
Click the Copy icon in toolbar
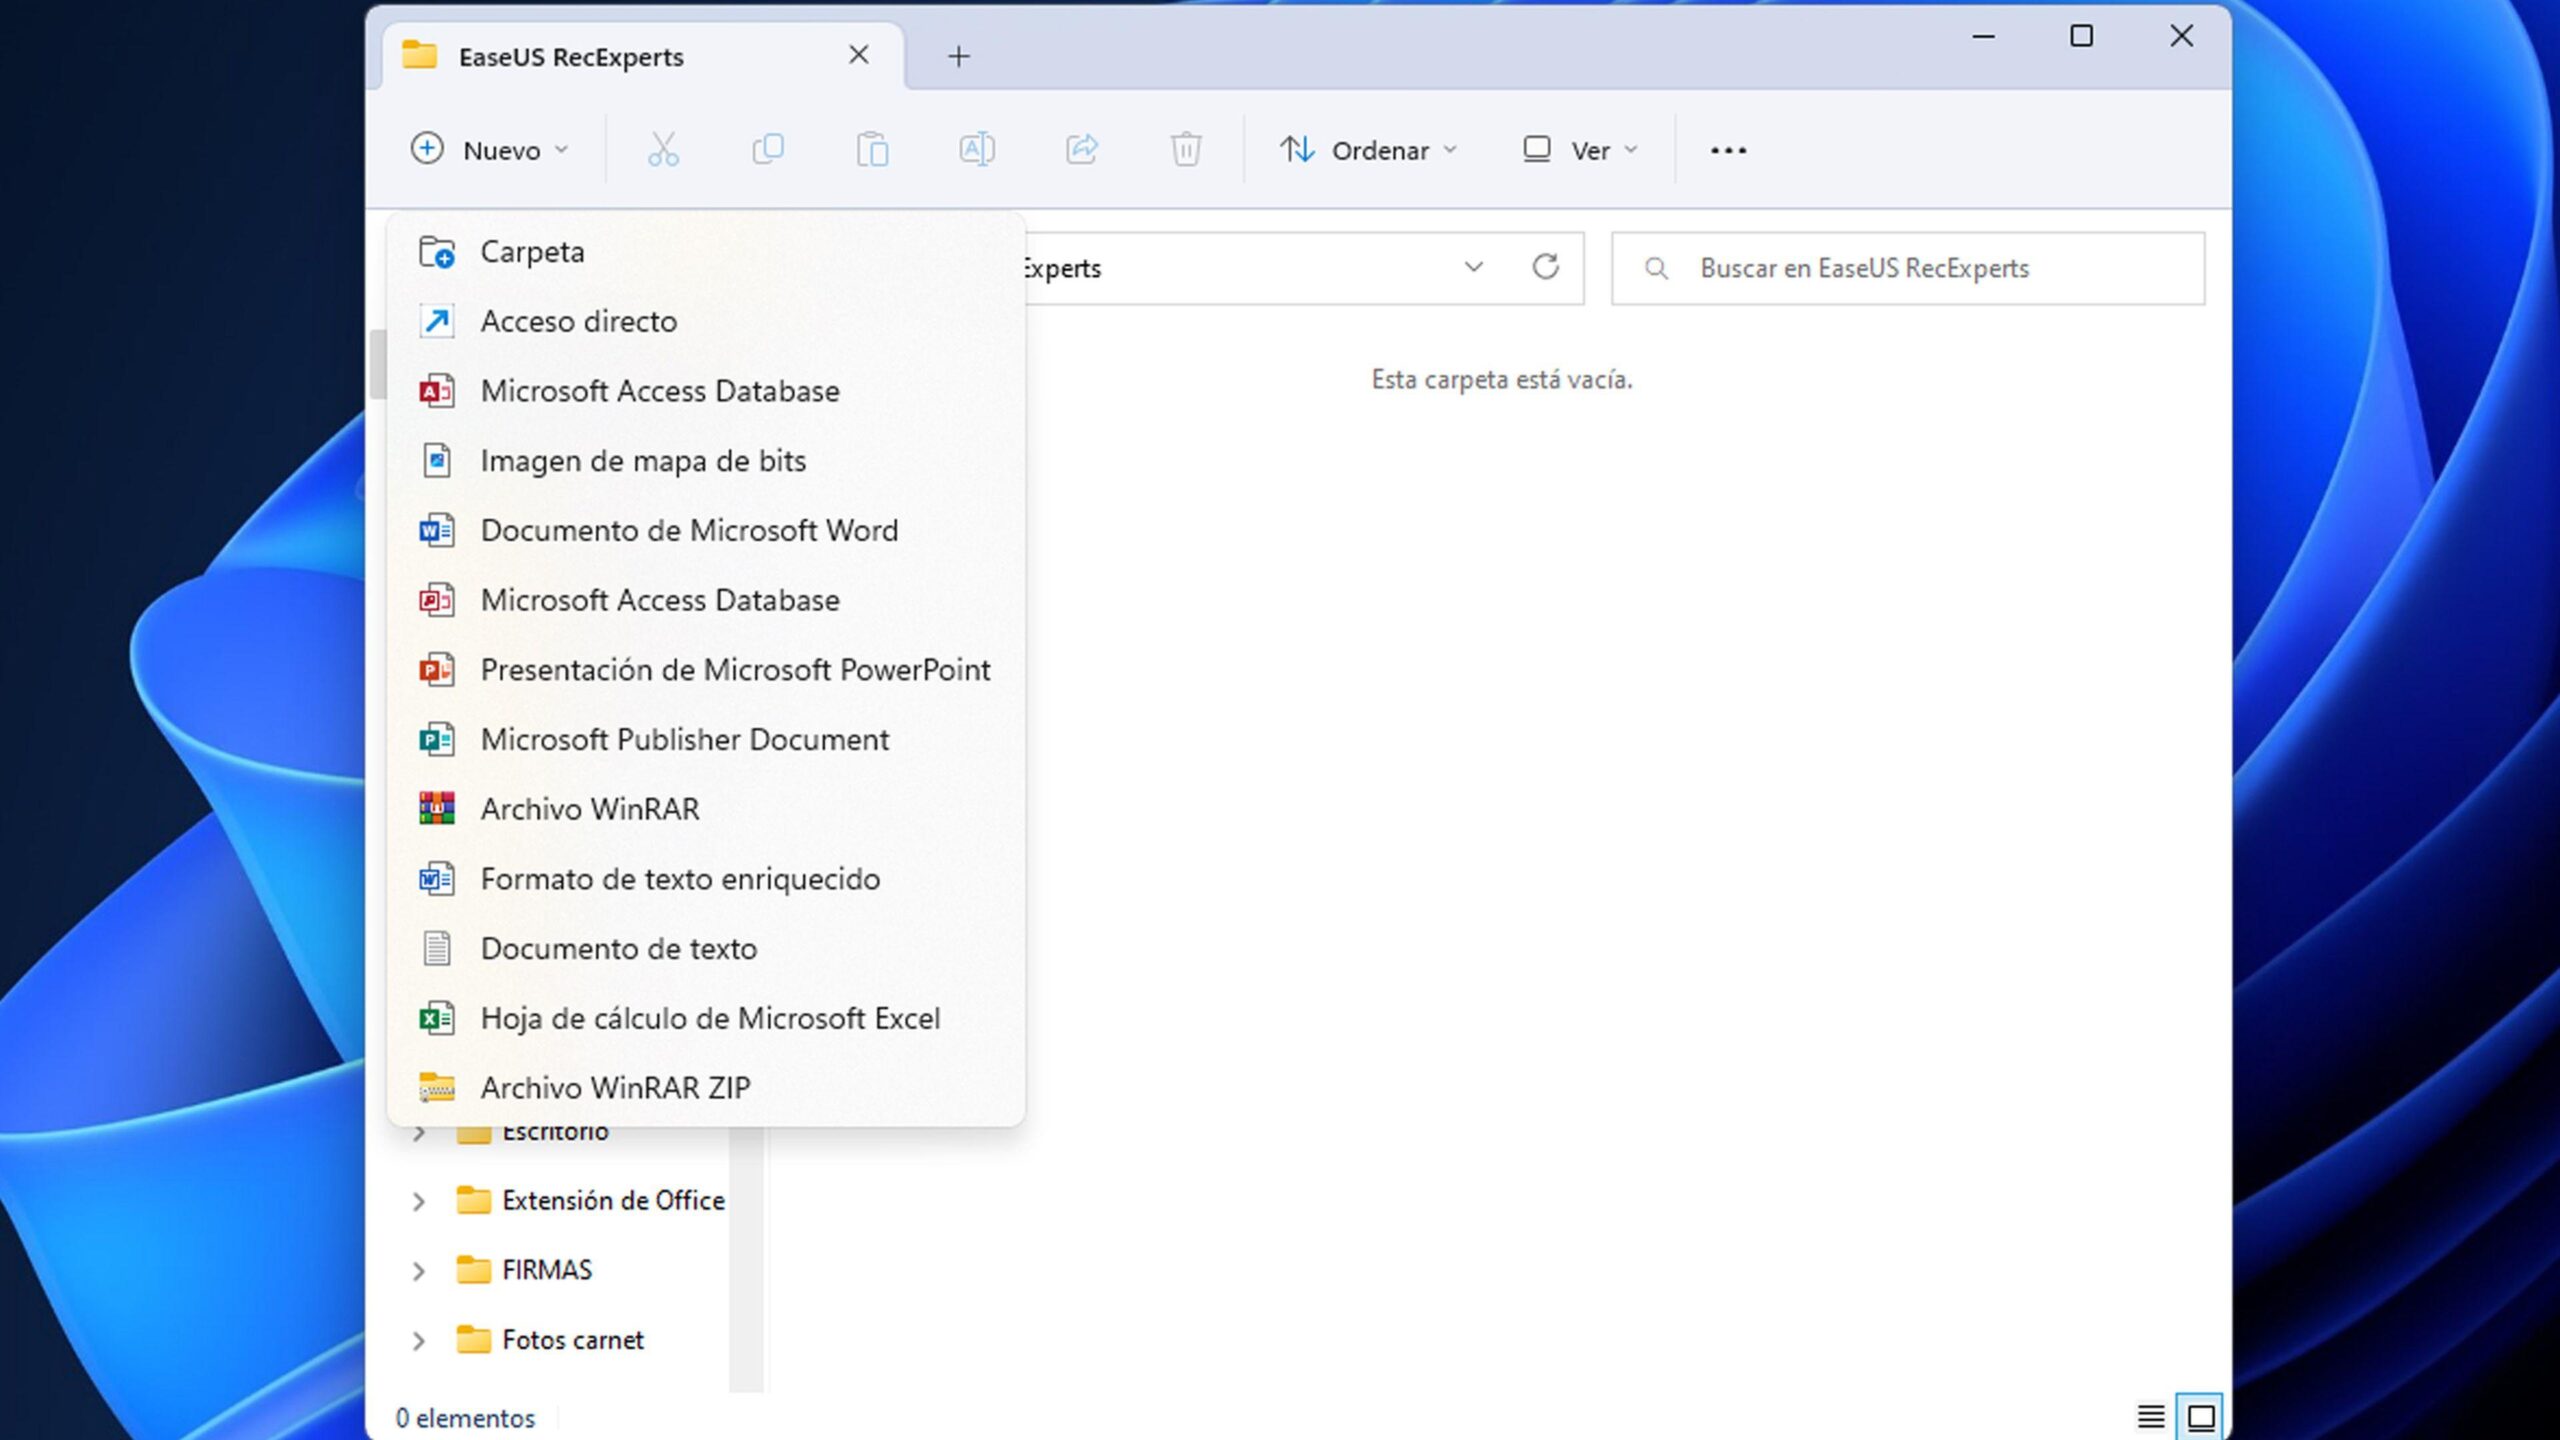coord(768,150)
